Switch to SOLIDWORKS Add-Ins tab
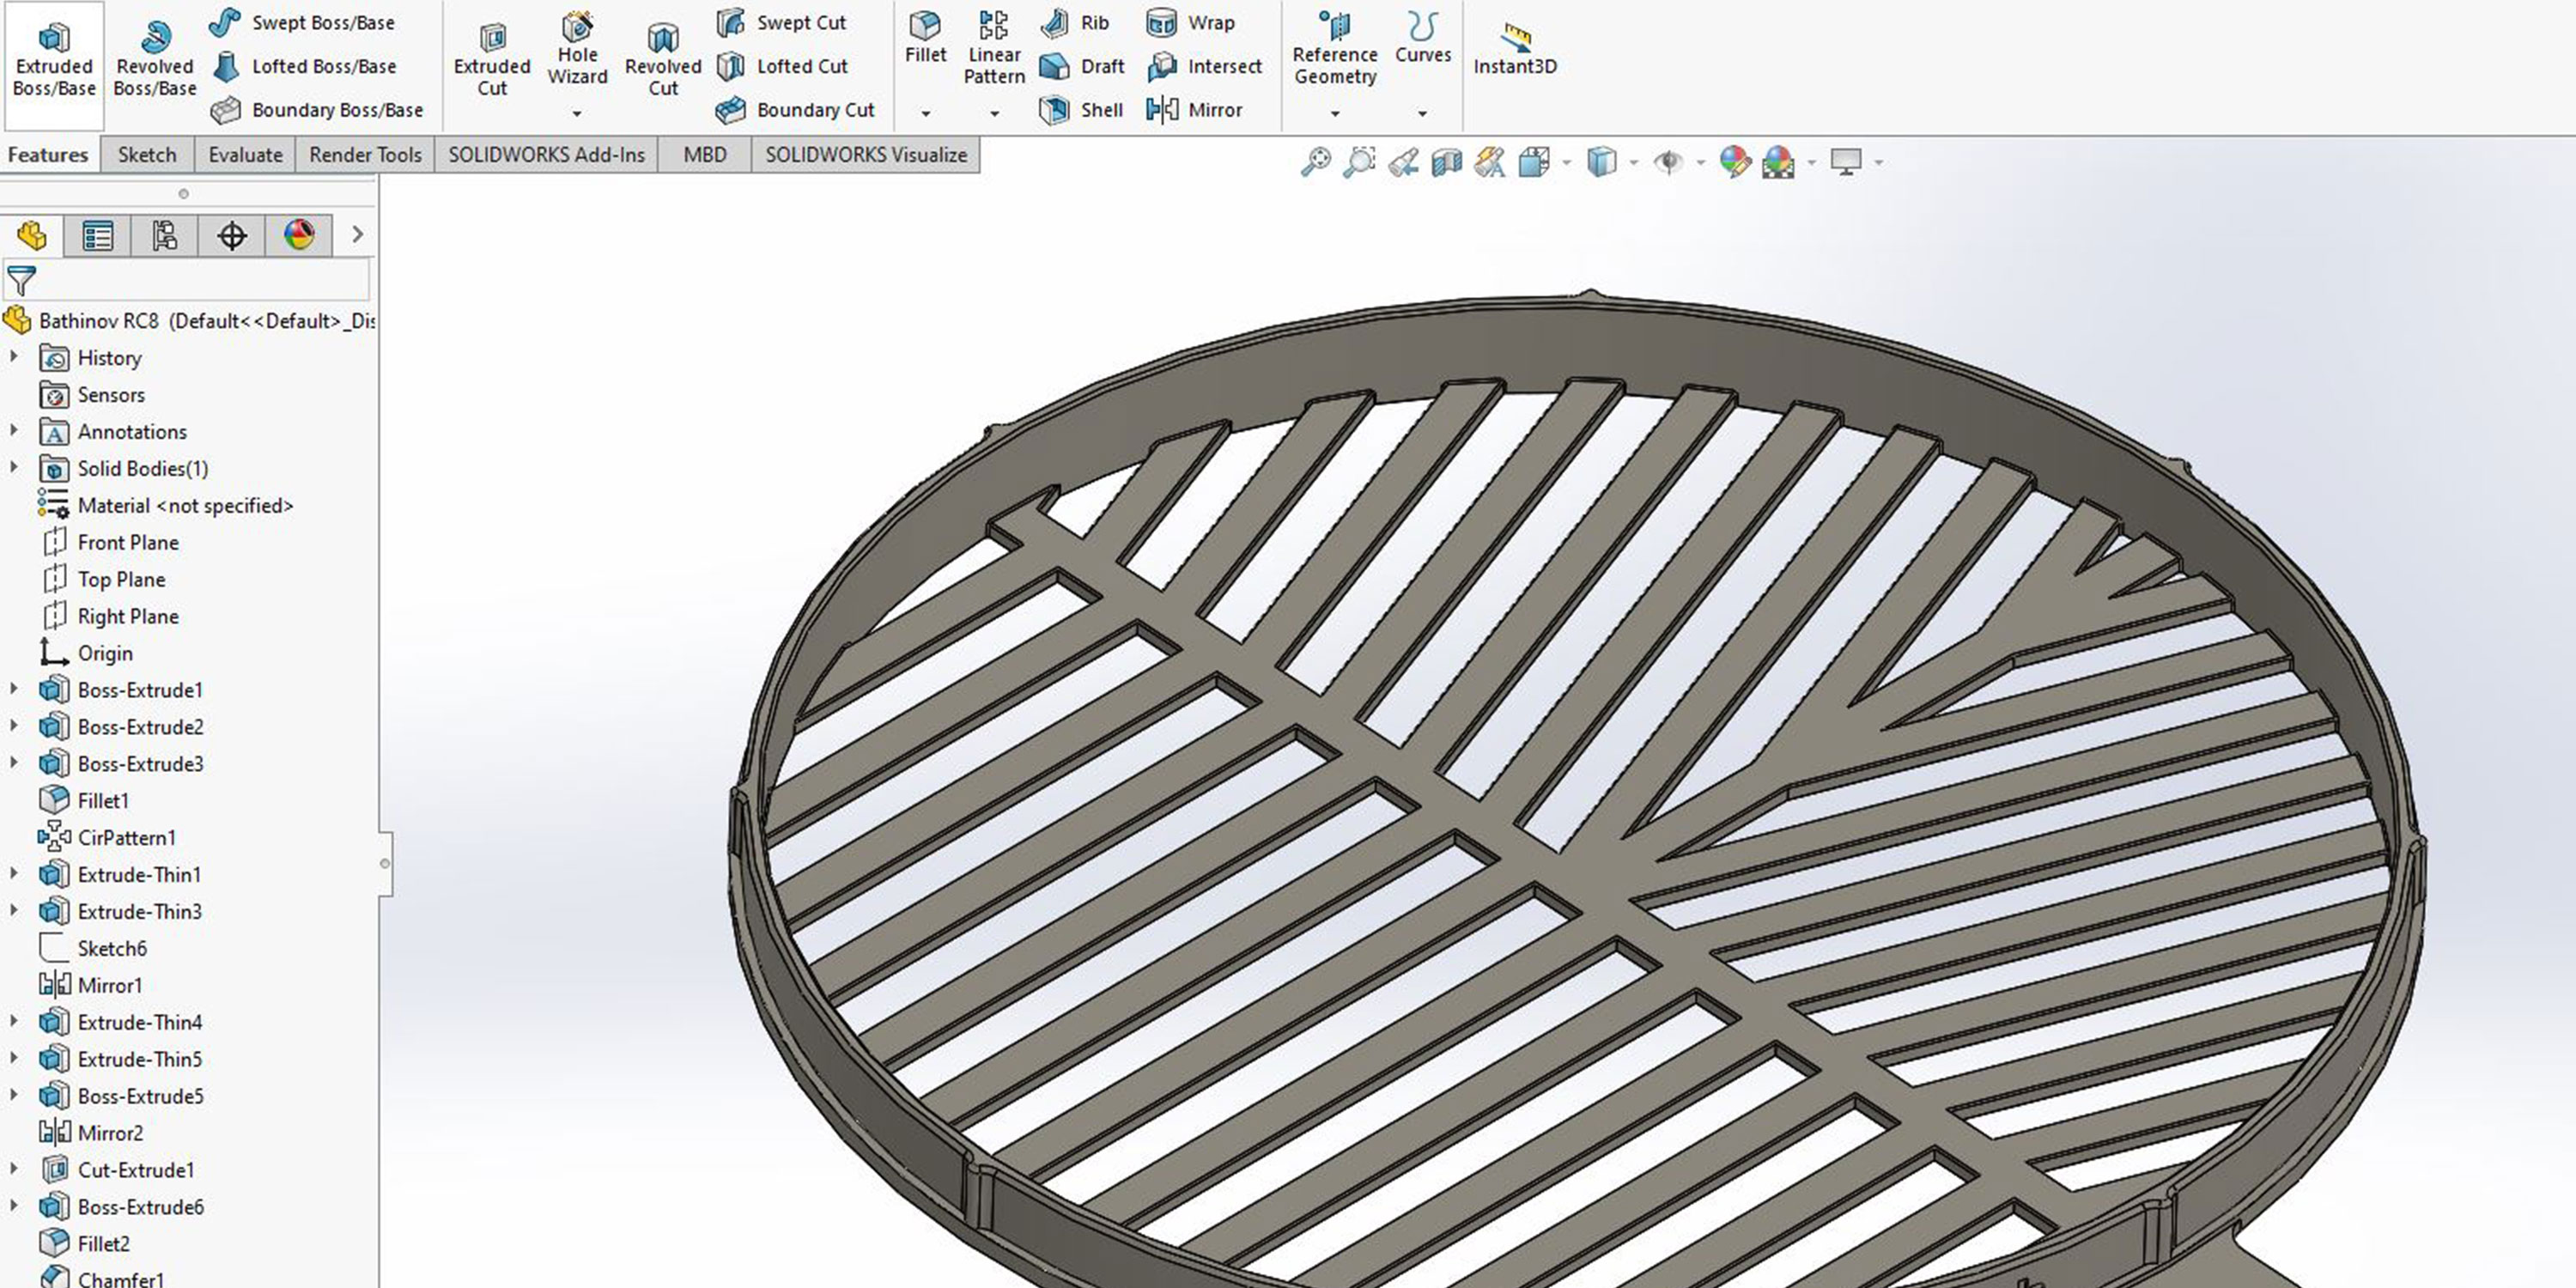 coord(546,155)
